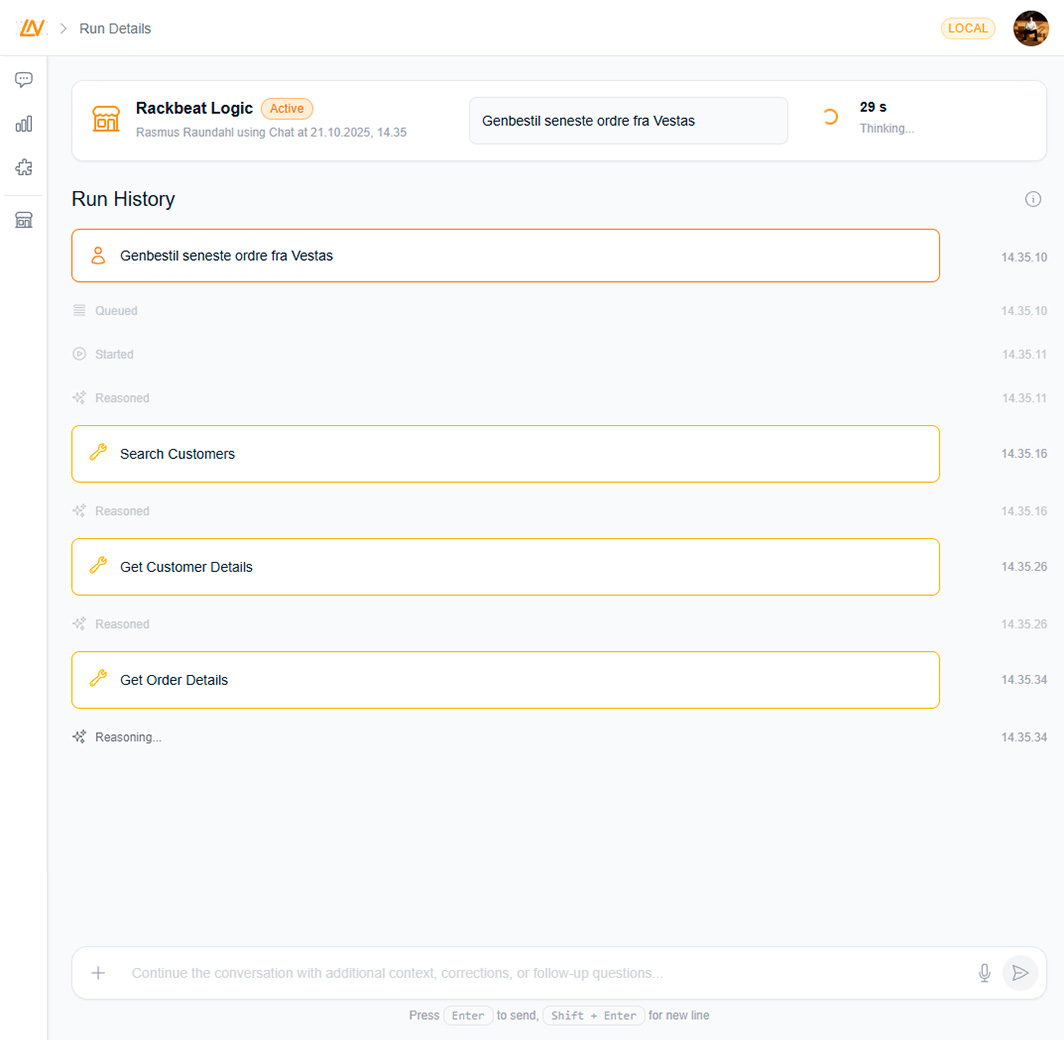The height and width of the screenshot is (1040, 1064).
Task: Expand the Search Customers tool step
Action: point(505,454)
